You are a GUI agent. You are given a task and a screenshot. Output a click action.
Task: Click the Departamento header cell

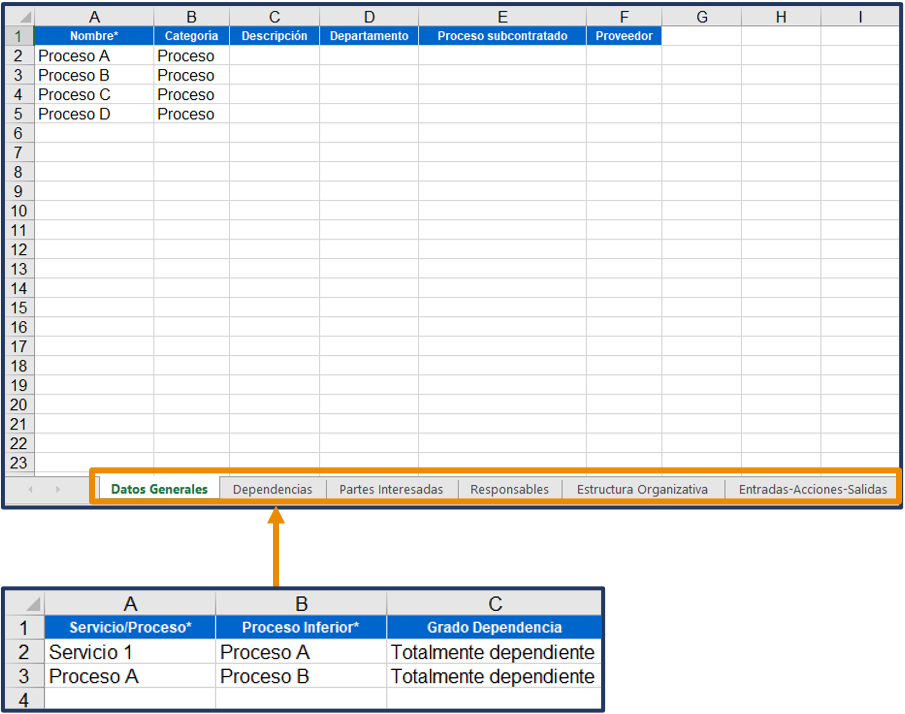pyautogui.click(x=369, y=36)
